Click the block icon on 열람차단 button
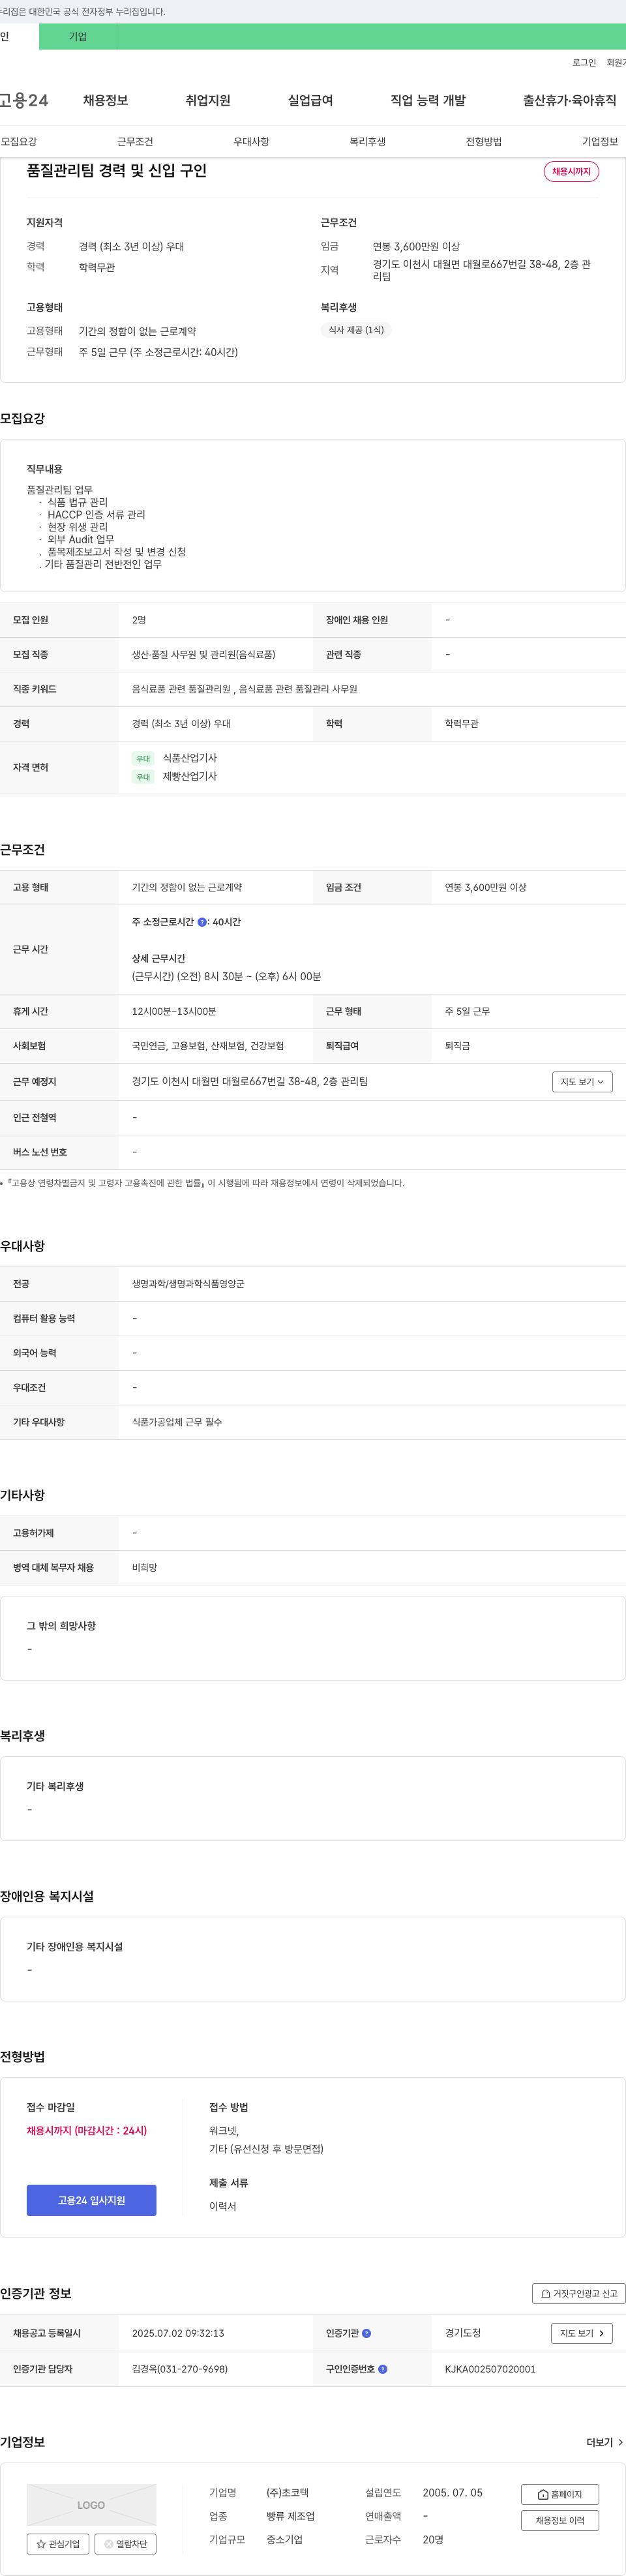Screen dimensions: 626x2576 point(109,2543)
